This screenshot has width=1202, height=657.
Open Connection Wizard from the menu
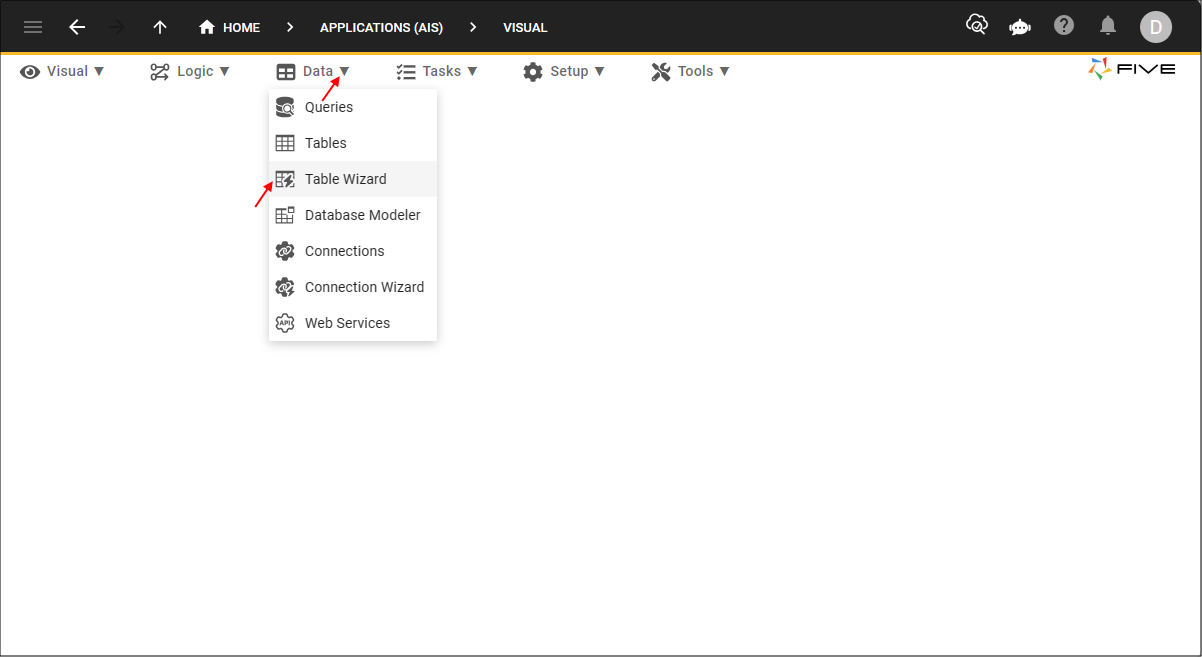(364, 287)
